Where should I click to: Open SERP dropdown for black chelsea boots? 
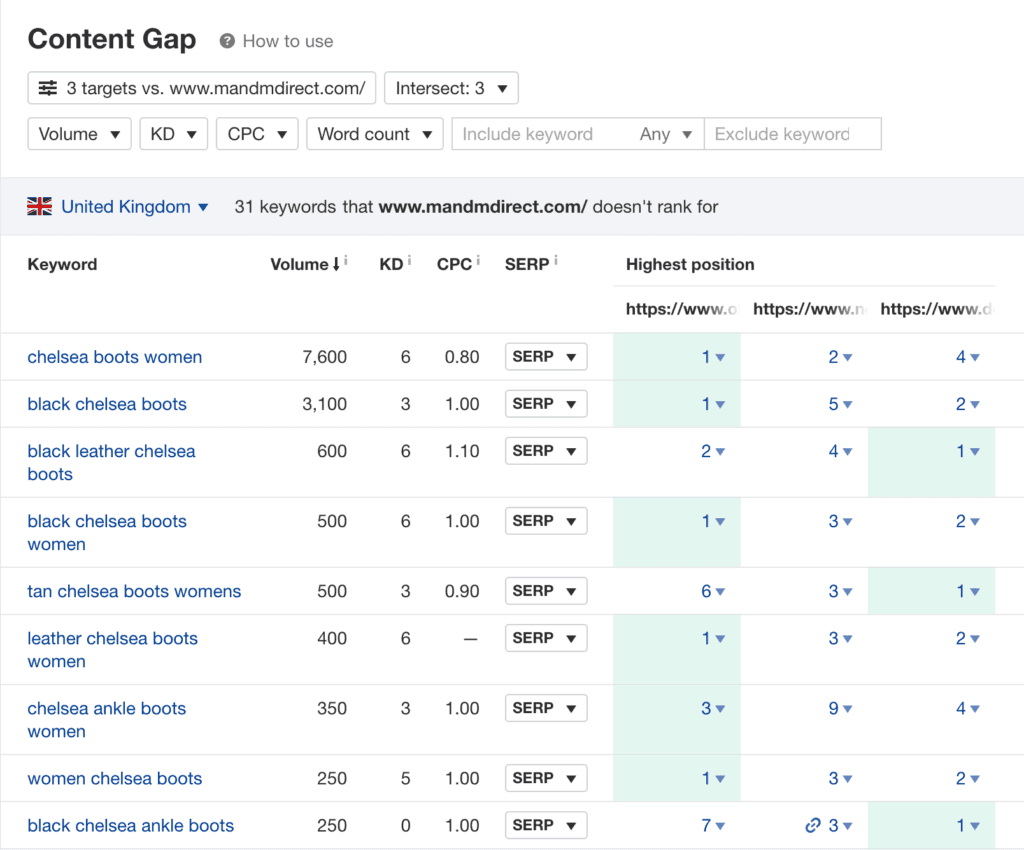tap(546, 403)
